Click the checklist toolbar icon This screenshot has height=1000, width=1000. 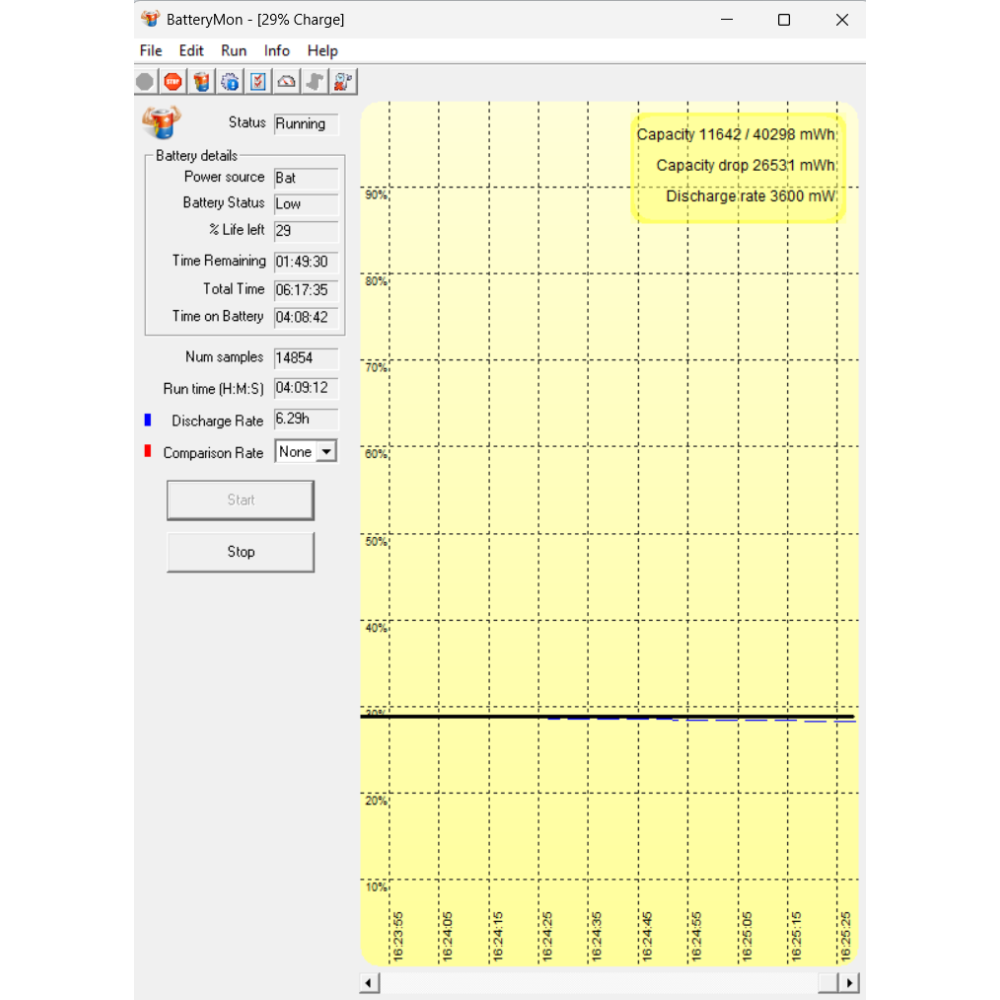258,82
